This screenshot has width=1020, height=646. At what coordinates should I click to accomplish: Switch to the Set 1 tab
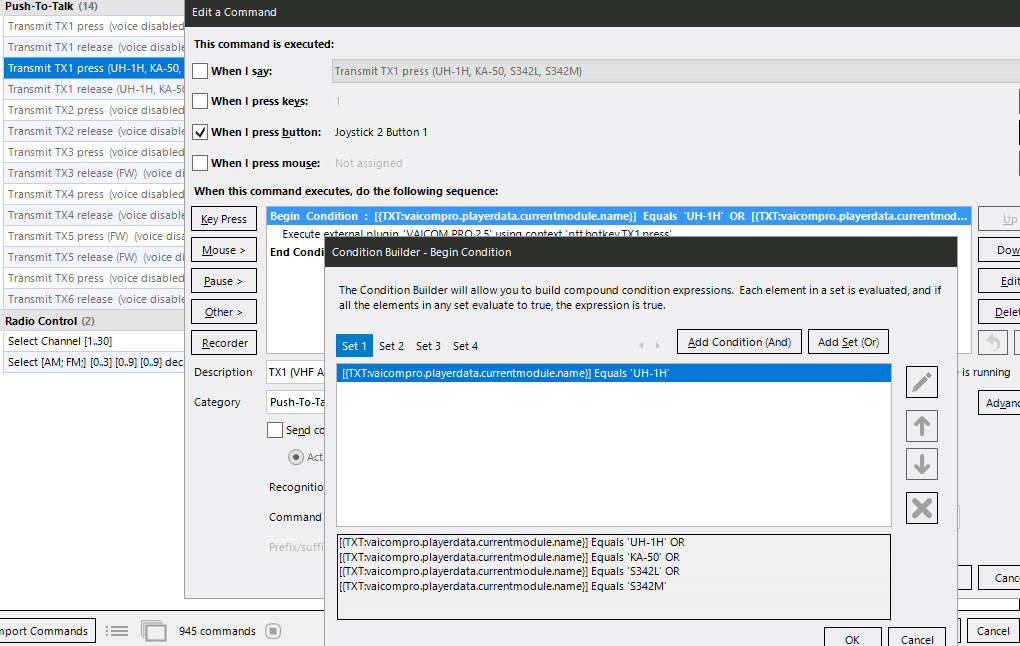point(355,345)
